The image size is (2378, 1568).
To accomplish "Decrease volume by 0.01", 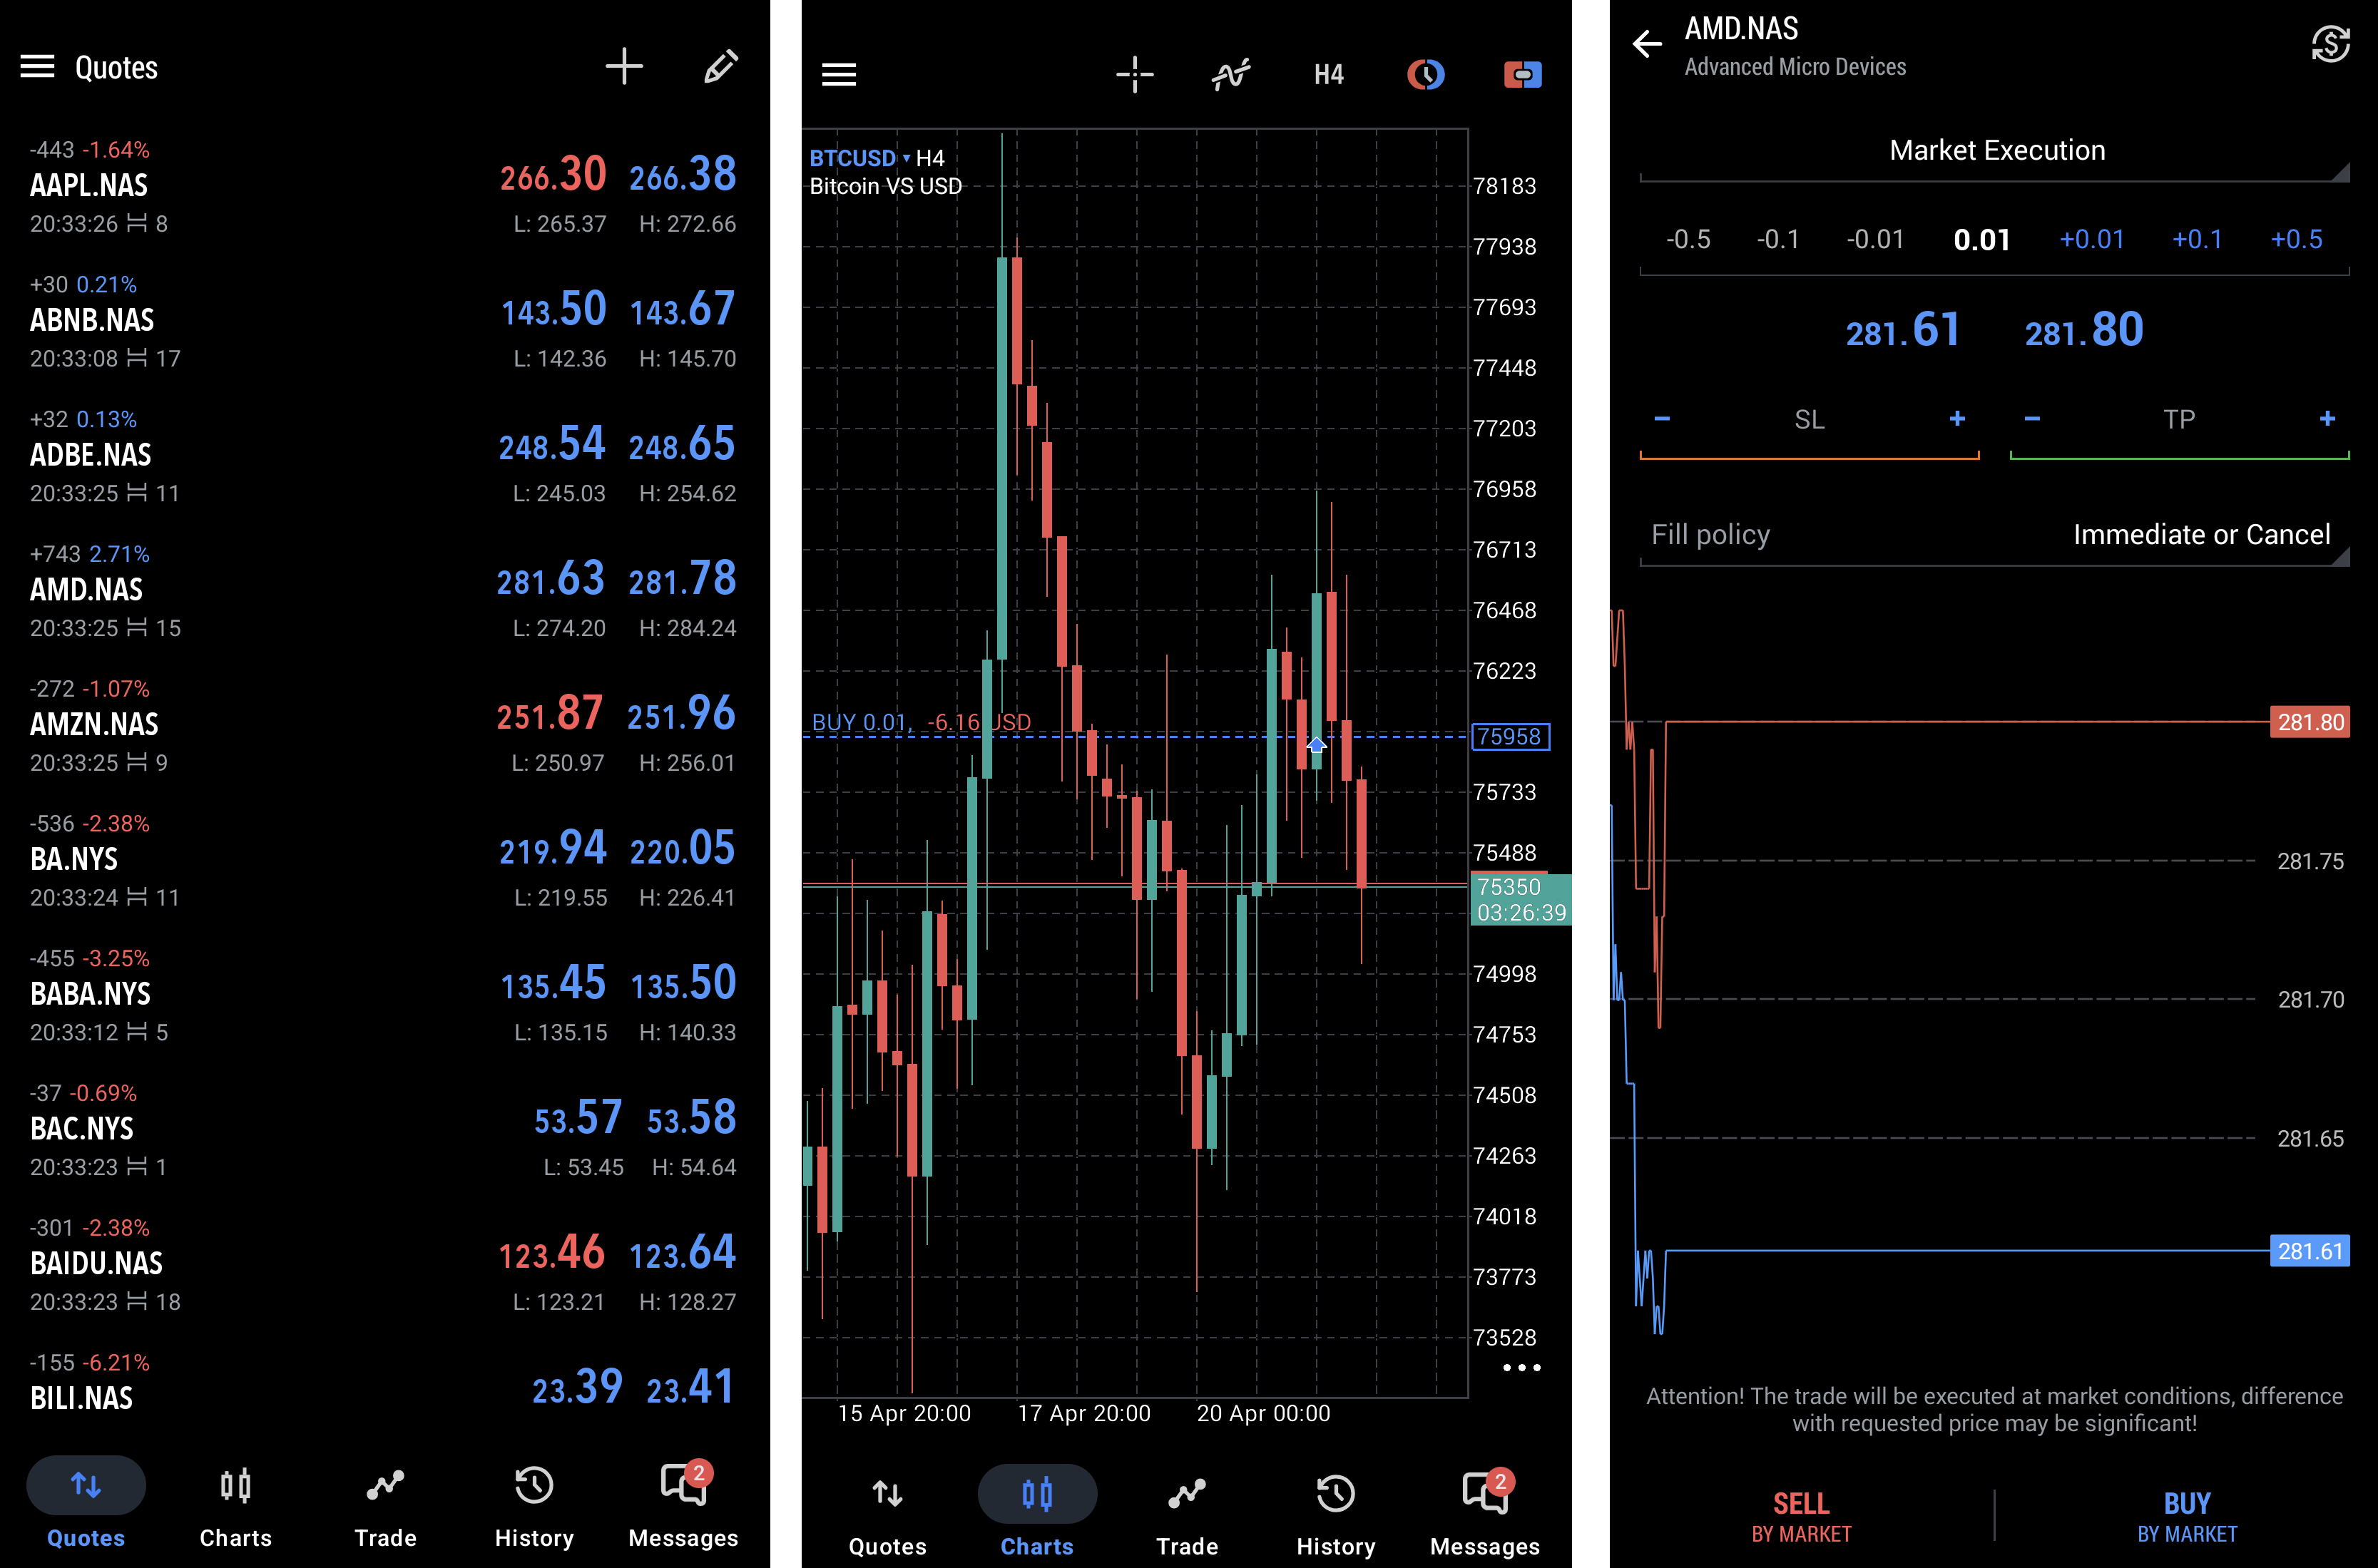I will 1875,240.
